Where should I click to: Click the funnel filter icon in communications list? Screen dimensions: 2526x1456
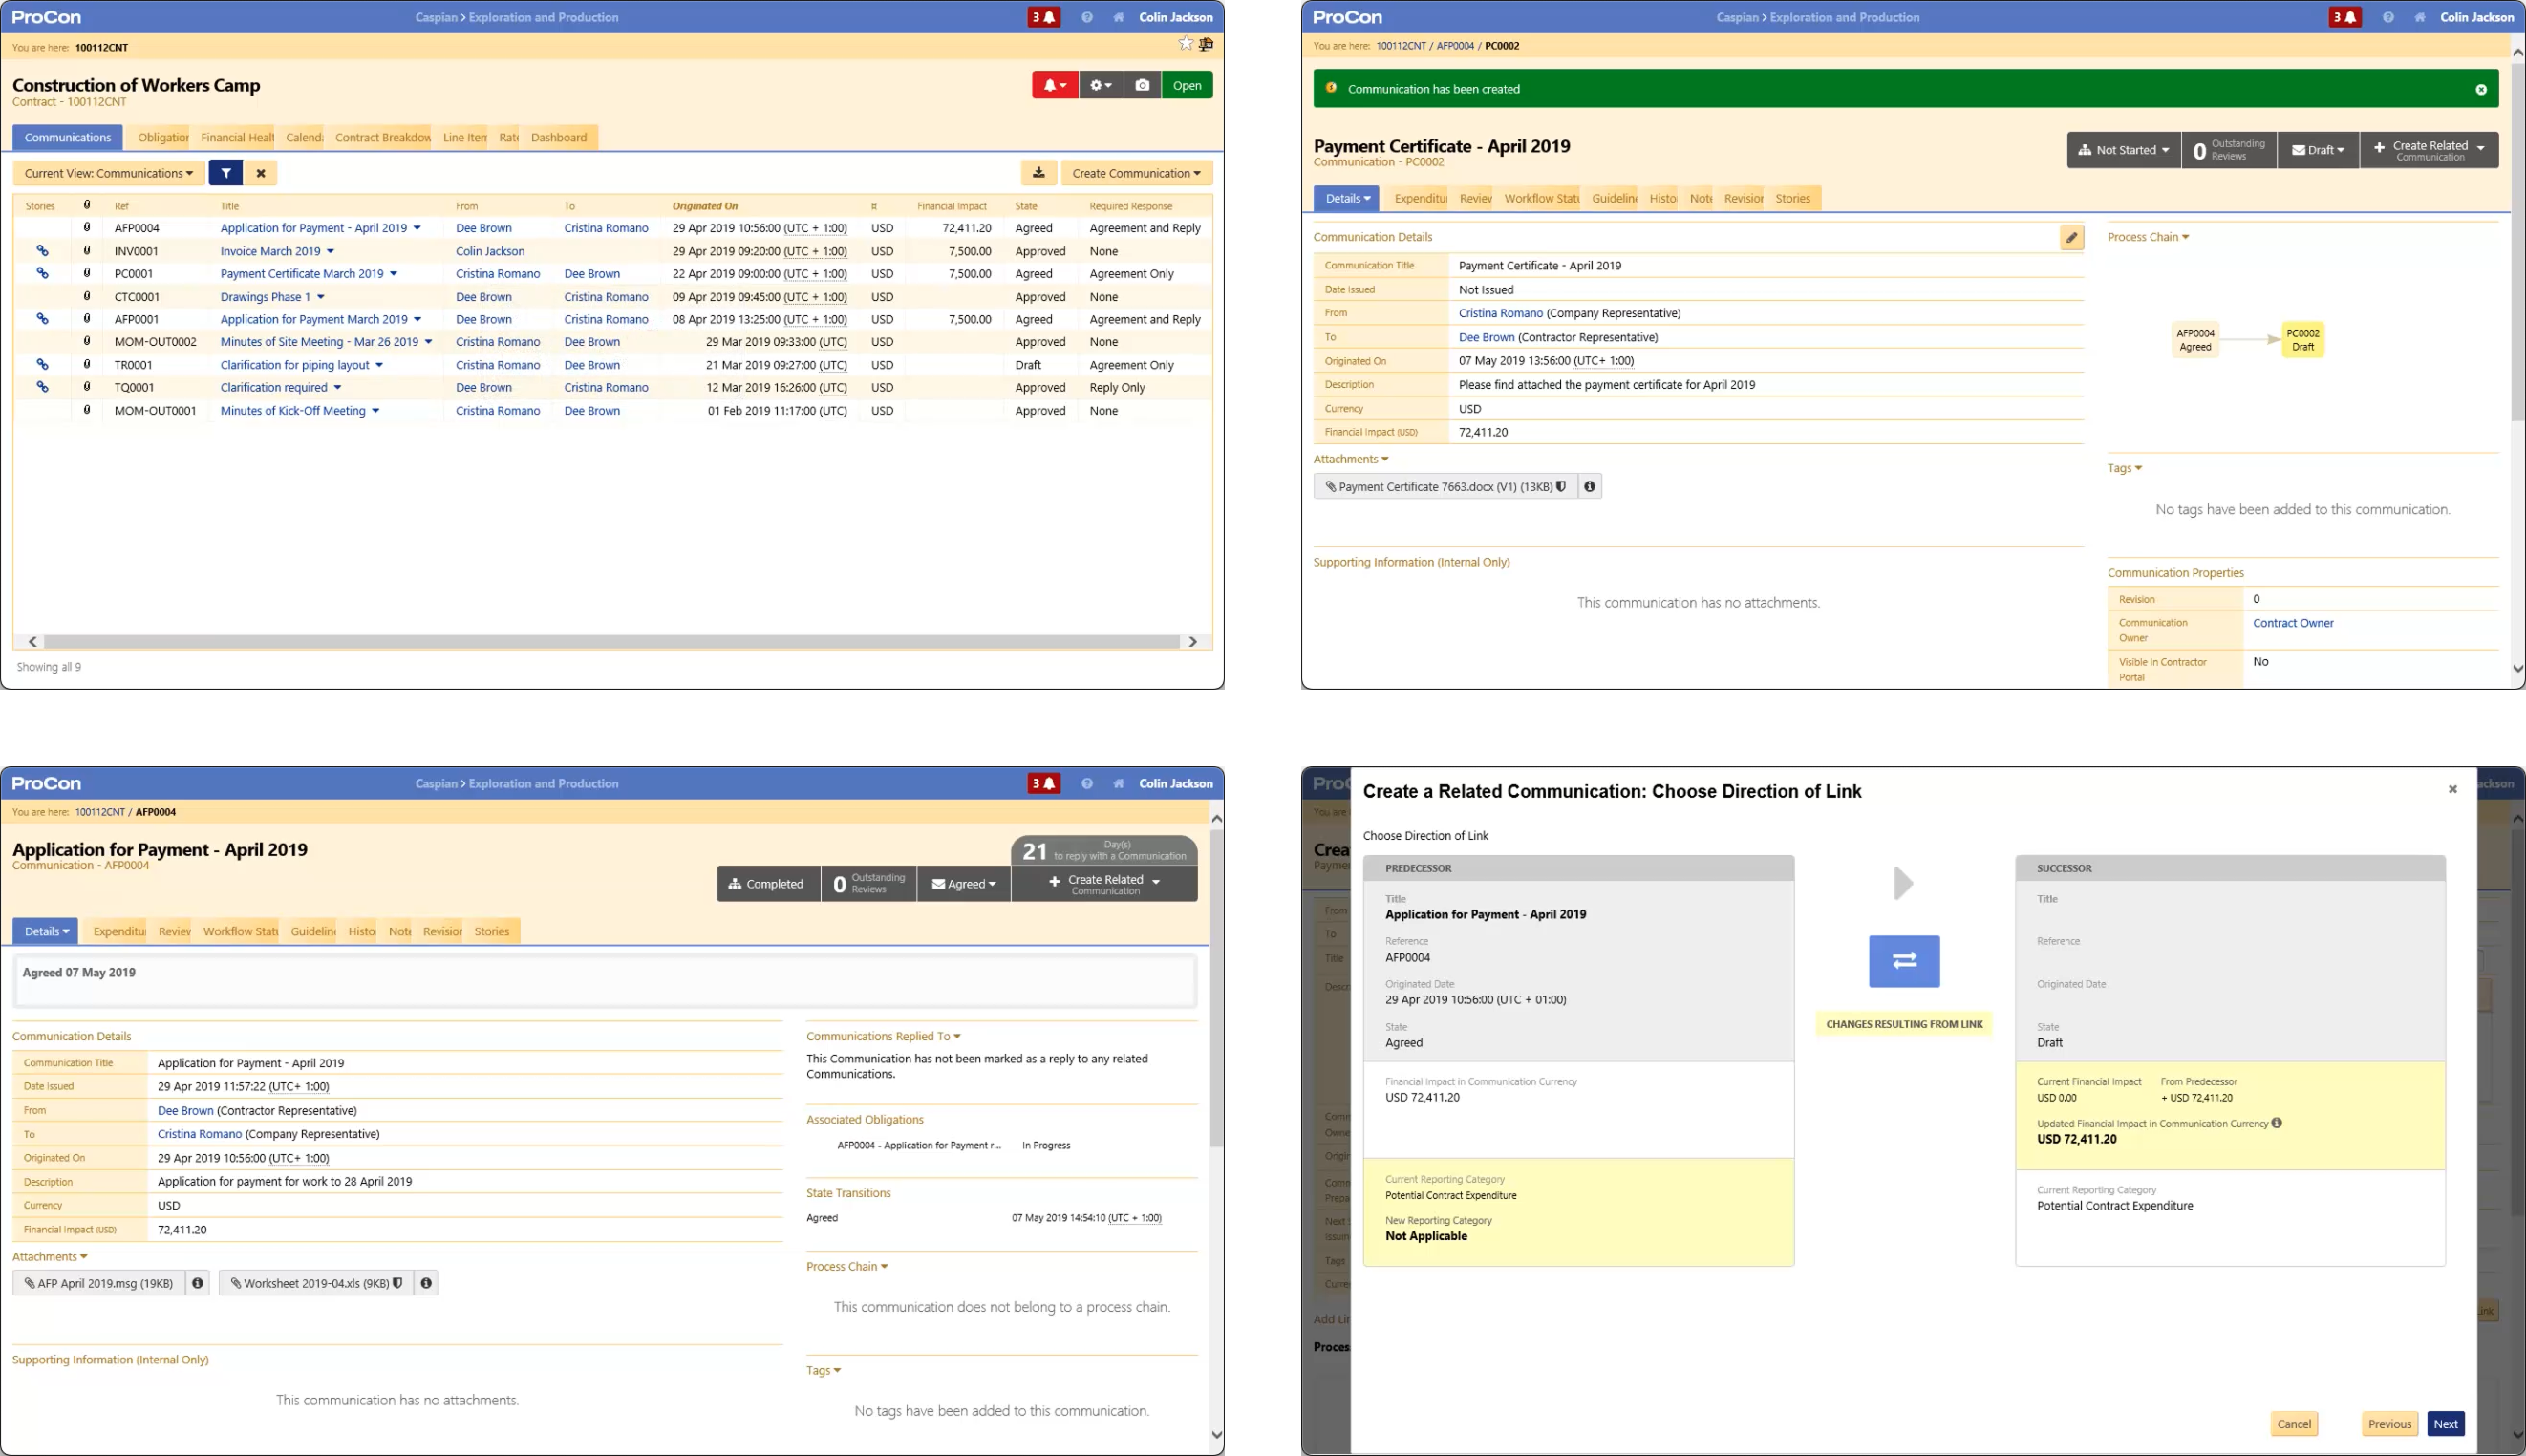pyautogui.click(x=226, y=173)
